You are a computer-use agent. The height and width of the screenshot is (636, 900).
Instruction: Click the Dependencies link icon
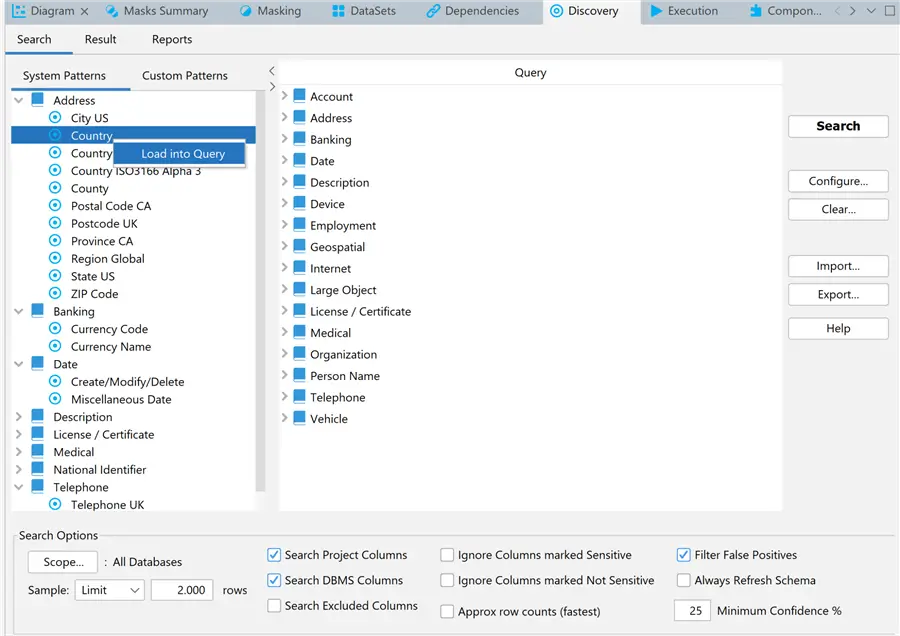(433, 10)
